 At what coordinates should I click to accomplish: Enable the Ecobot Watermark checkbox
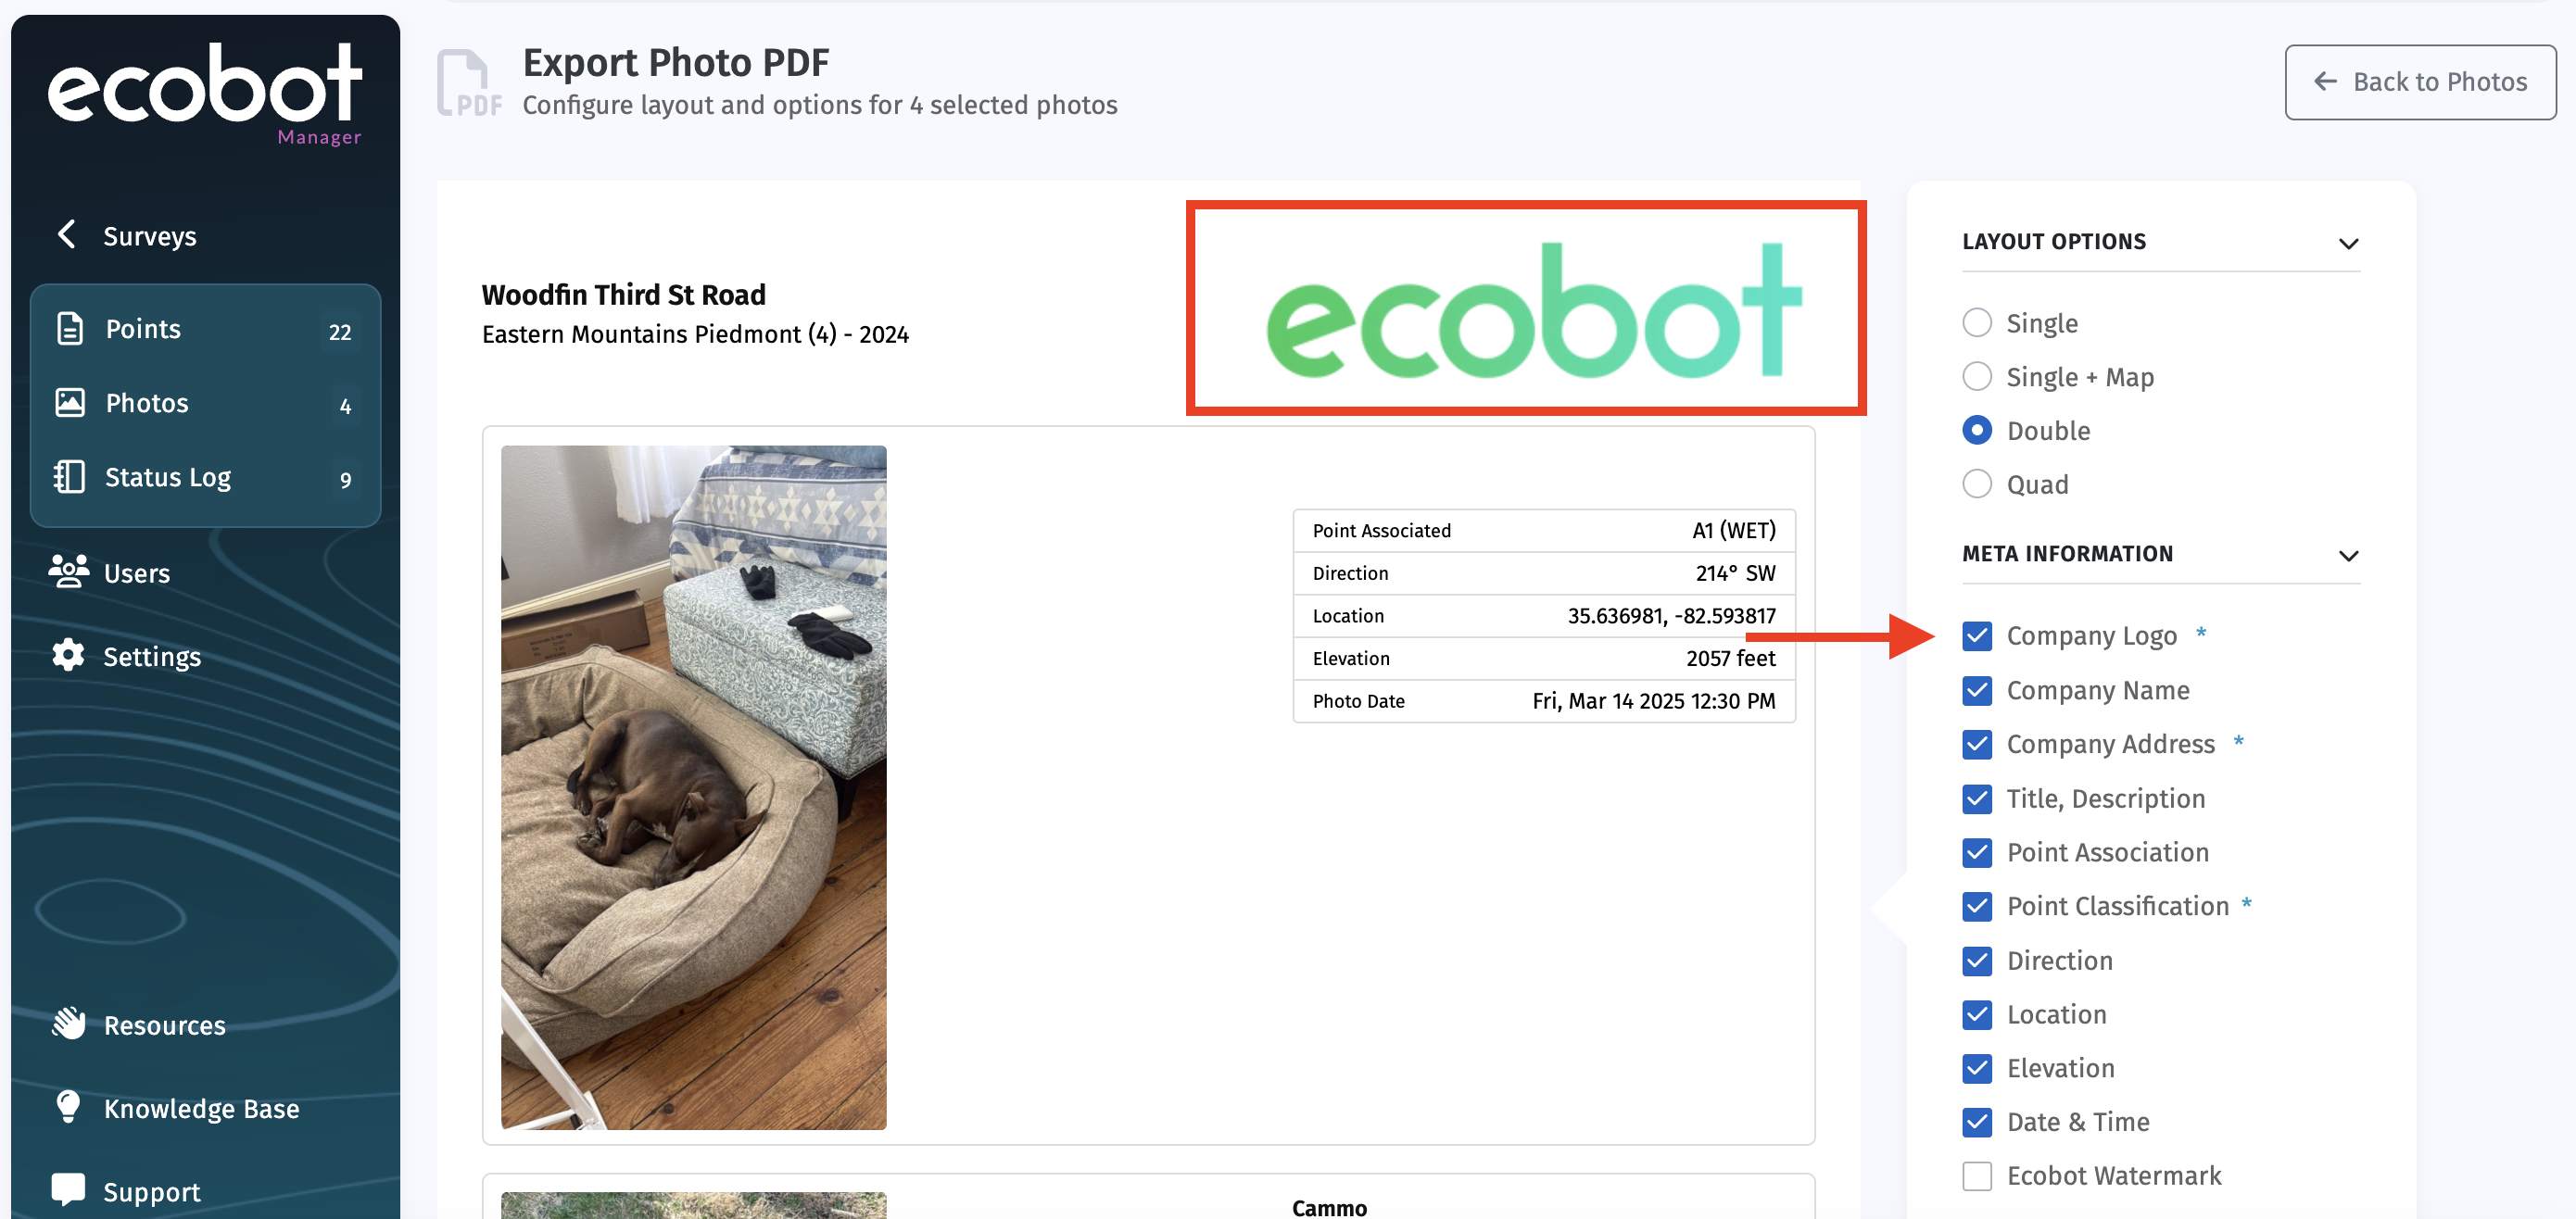tap(1976, 1175)
